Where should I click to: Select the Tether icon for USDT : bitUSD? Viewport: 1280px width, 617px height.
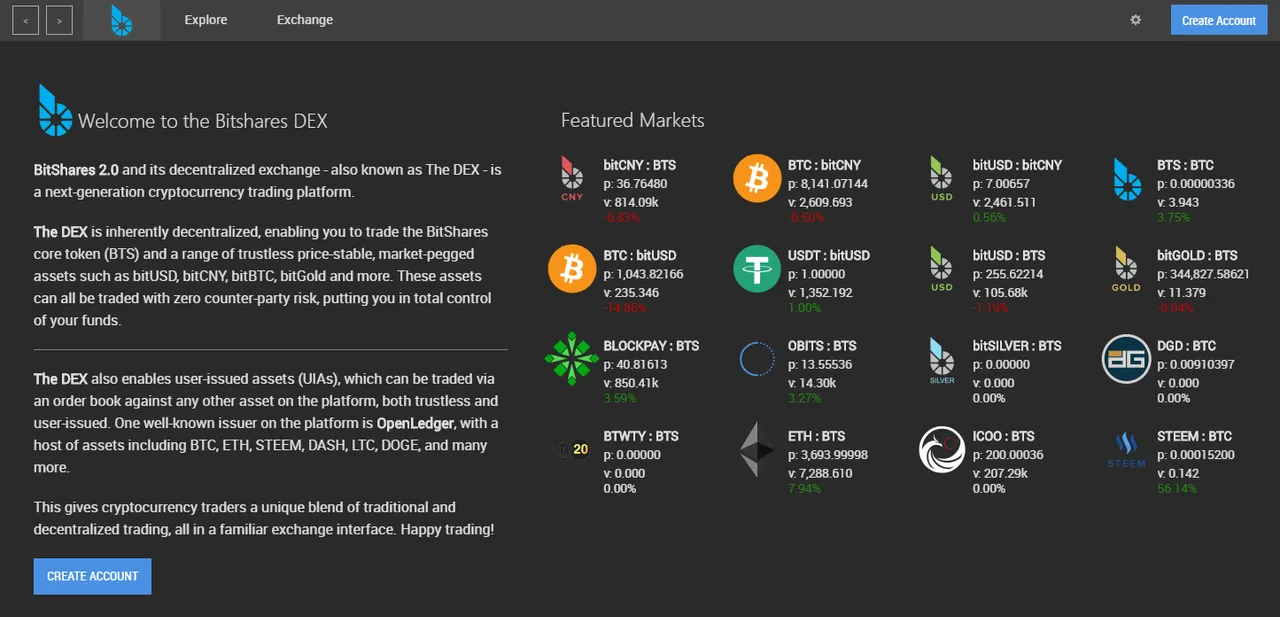[x=757, y=269]
